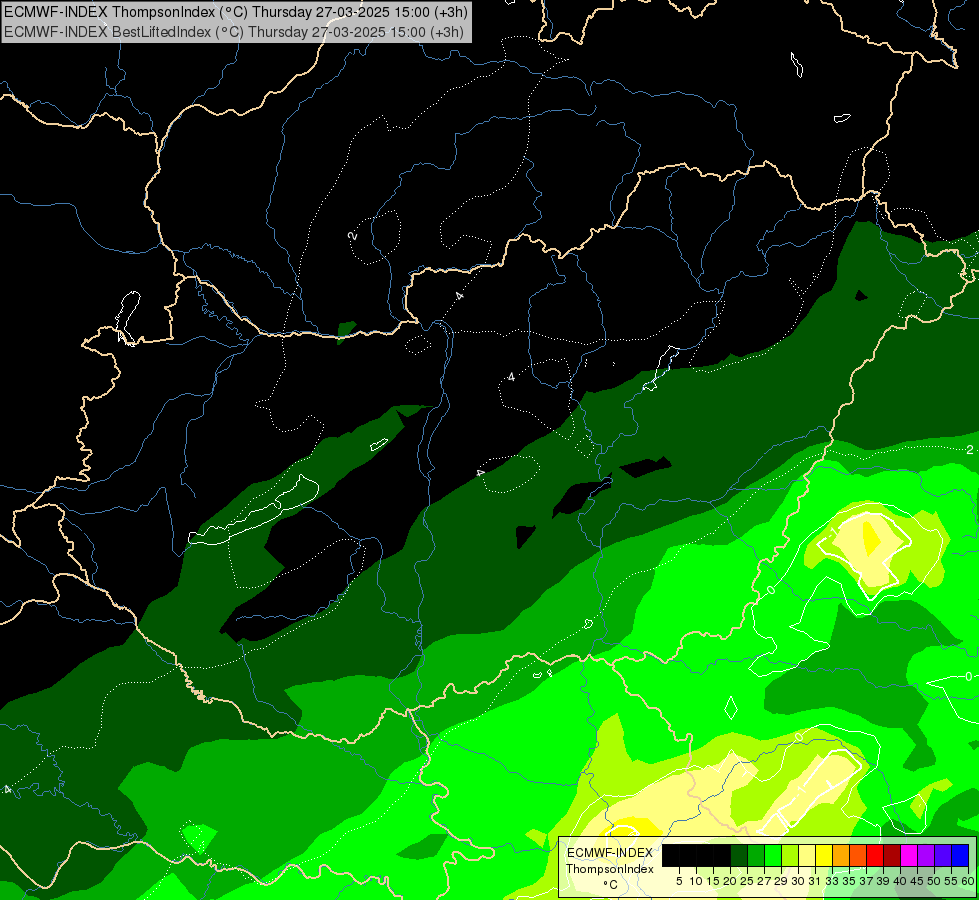Select the medium green 25-27 legend swatch
The width and height of the screenshot is (979, 900).
click(x=756, y=855)
